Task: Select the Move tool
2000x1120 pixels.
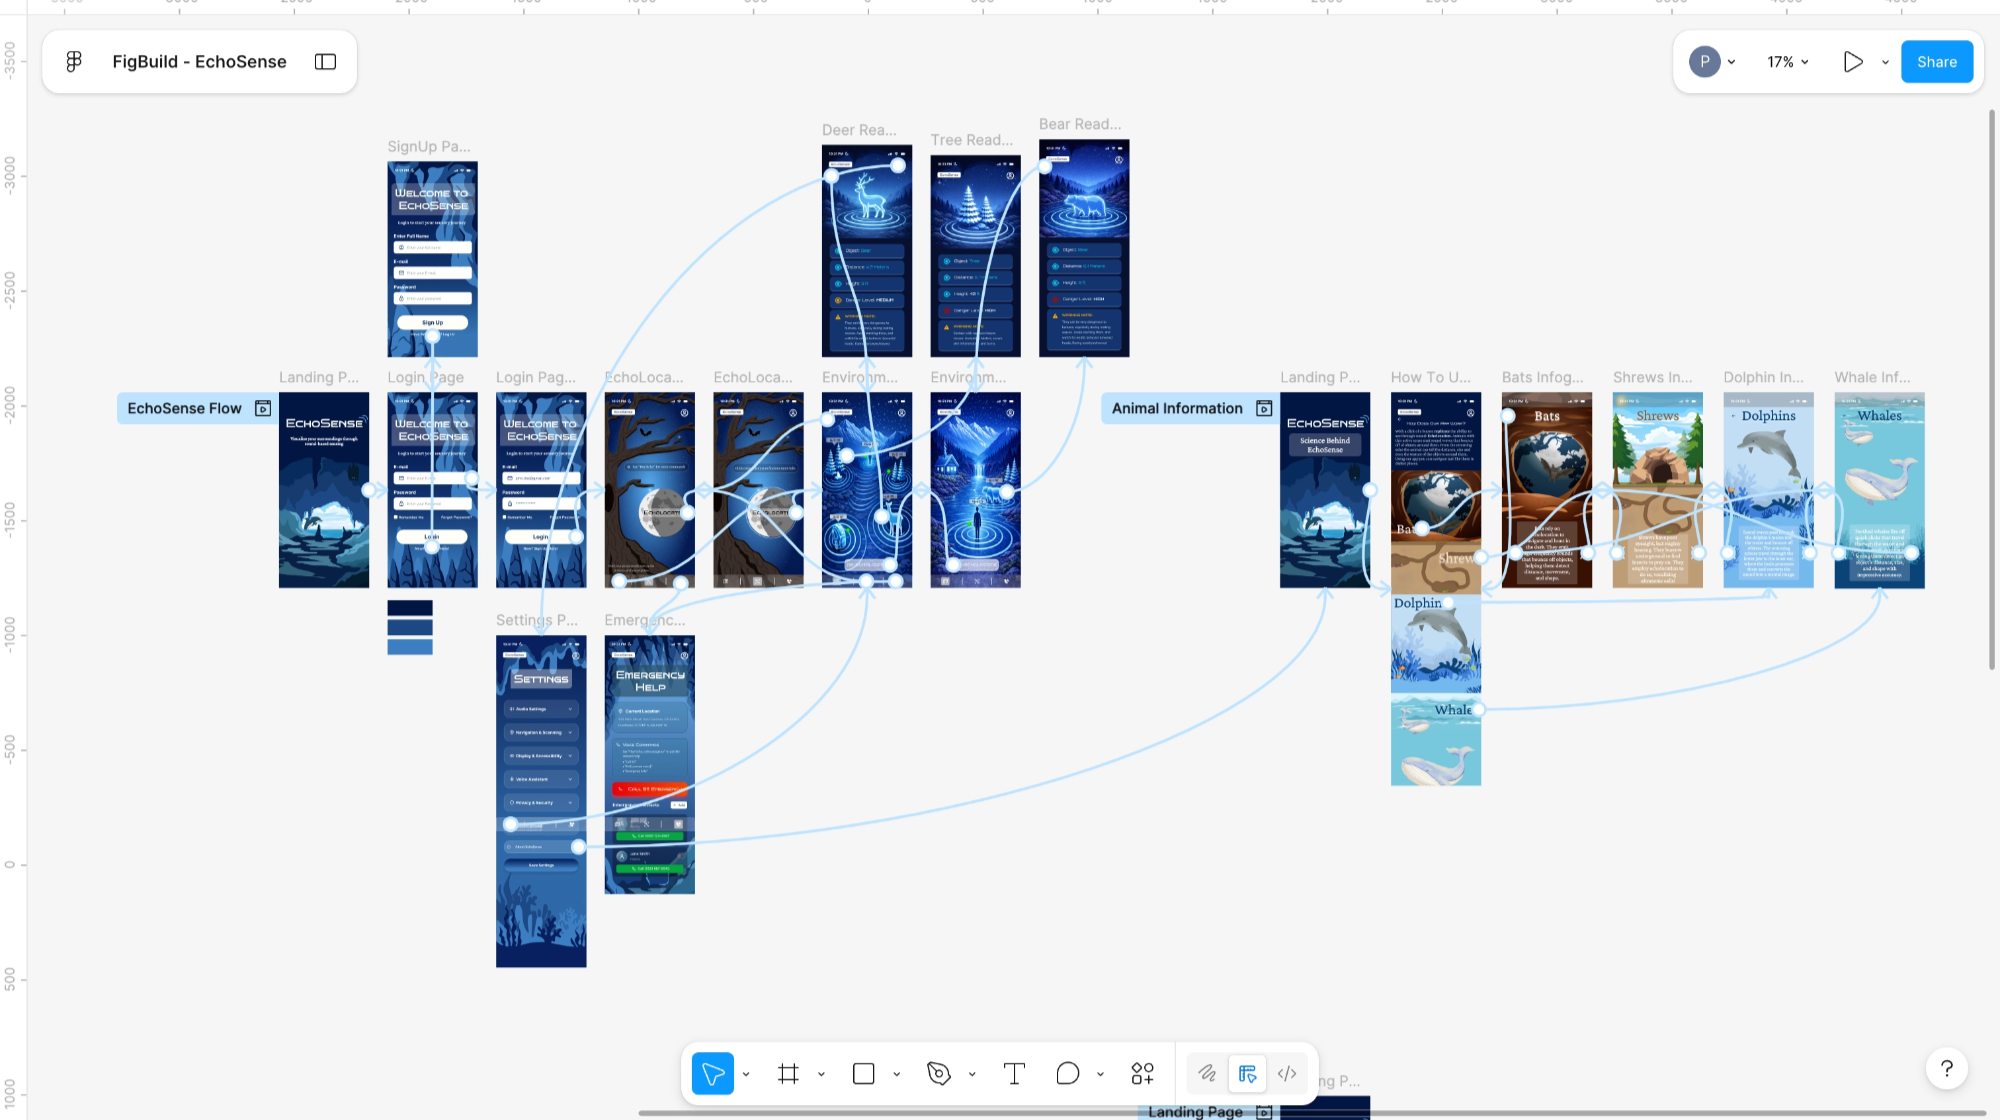Action: point(712,1073)
